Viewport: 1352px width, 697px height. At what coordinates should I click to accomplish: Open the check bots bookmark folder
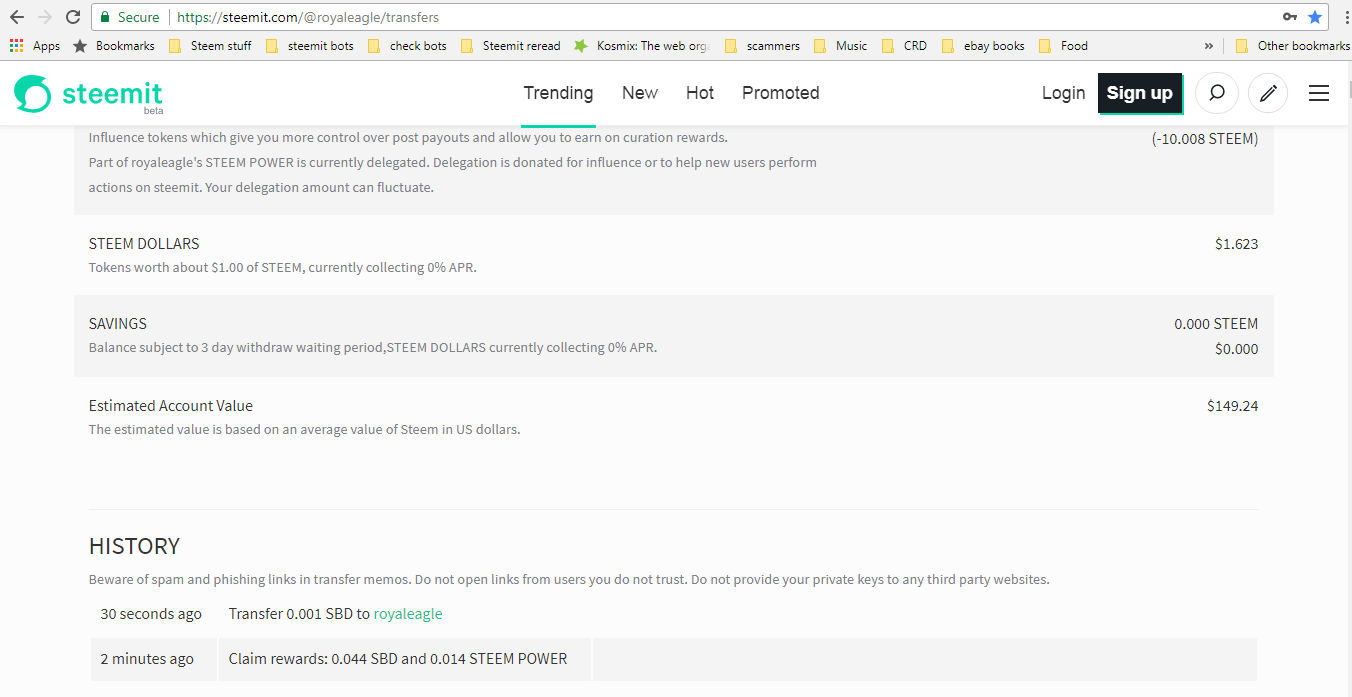407,46
